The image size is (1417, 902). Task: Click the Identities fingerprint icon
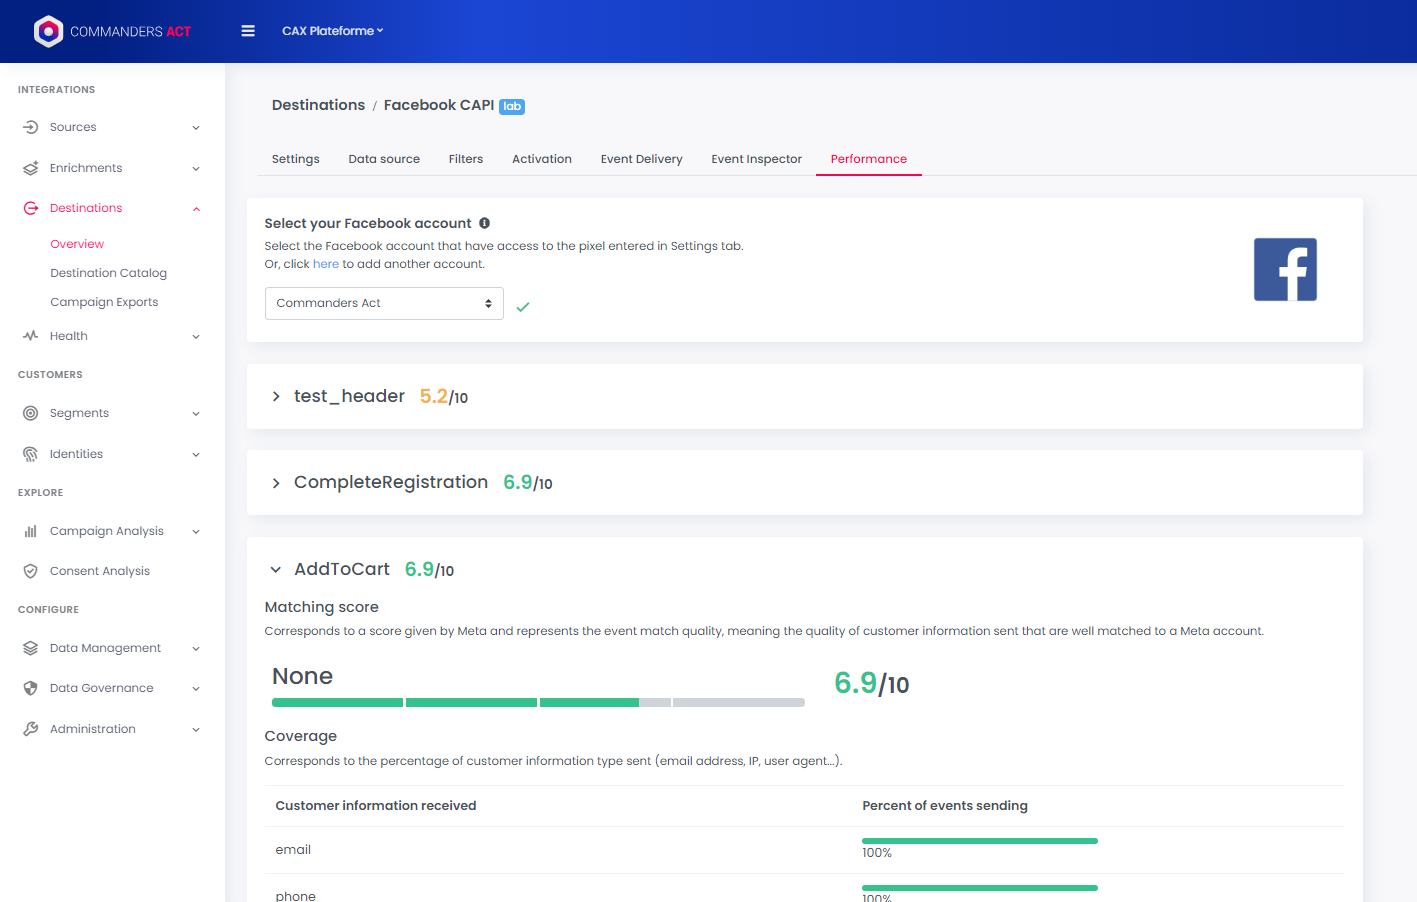click(30, 454)
